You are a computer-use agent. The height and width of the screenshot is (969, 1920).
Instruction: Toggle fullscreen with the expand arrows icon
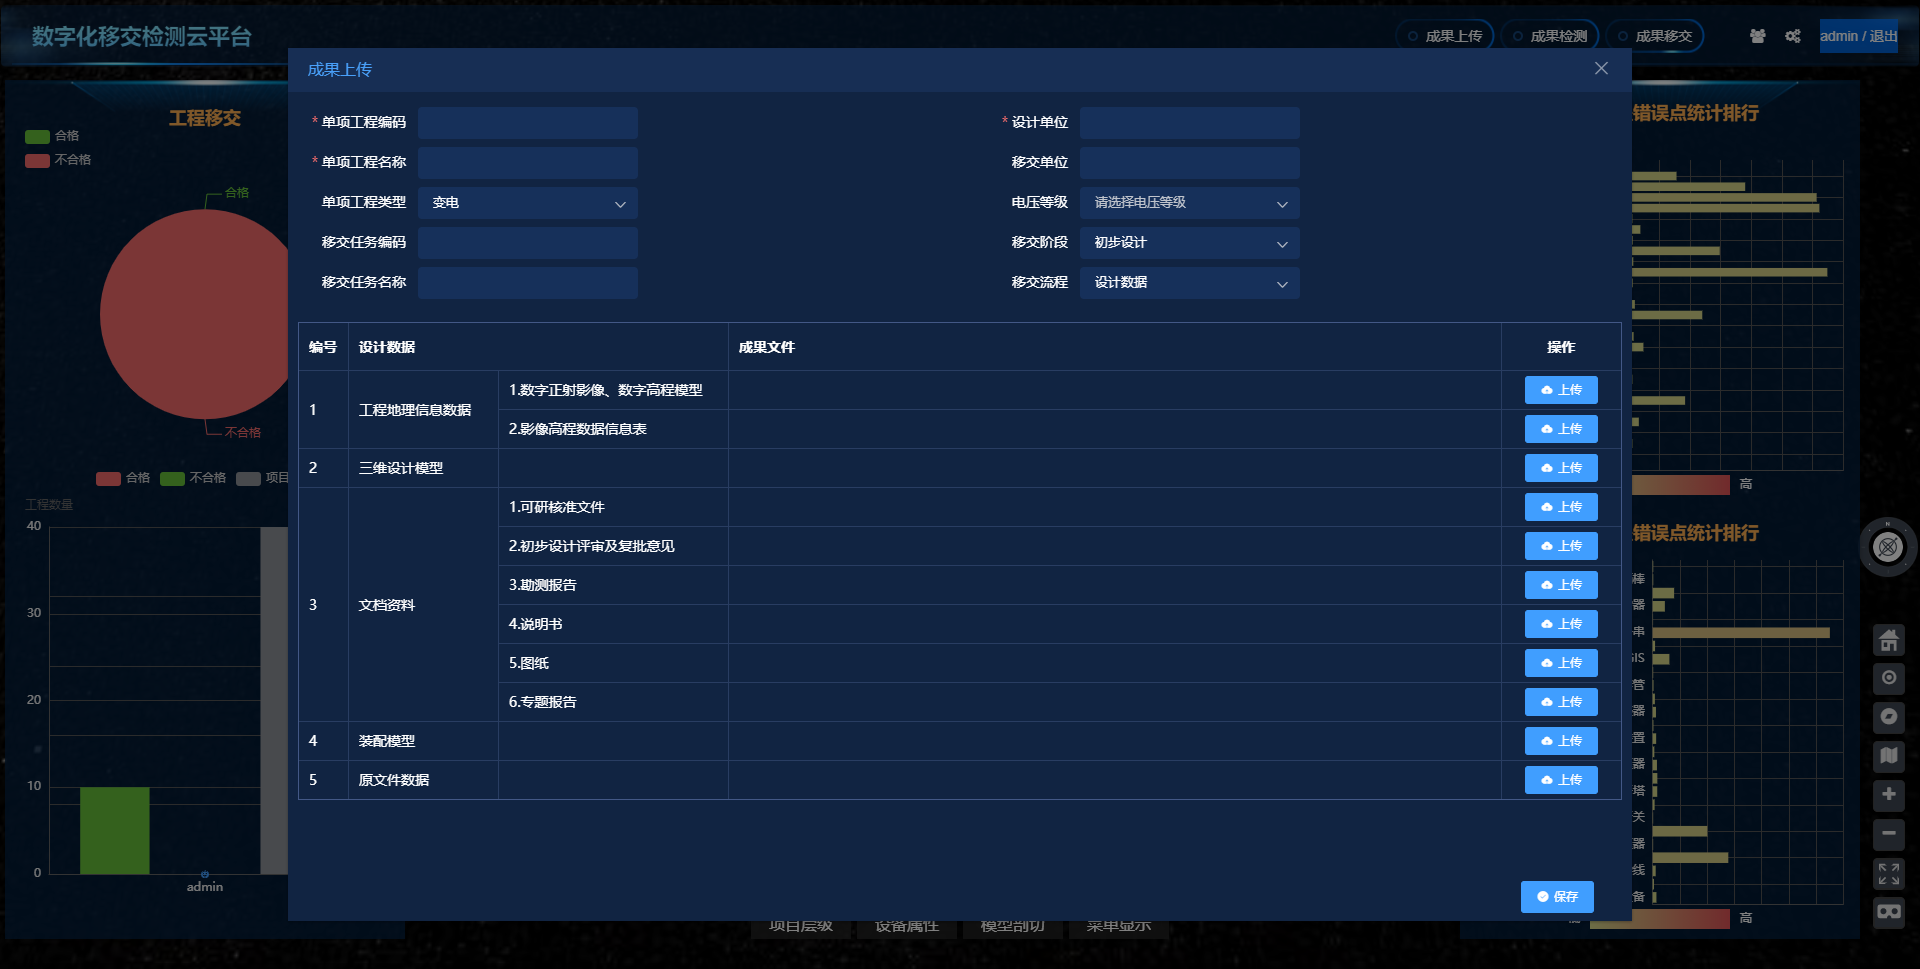tap(1888, 873)
